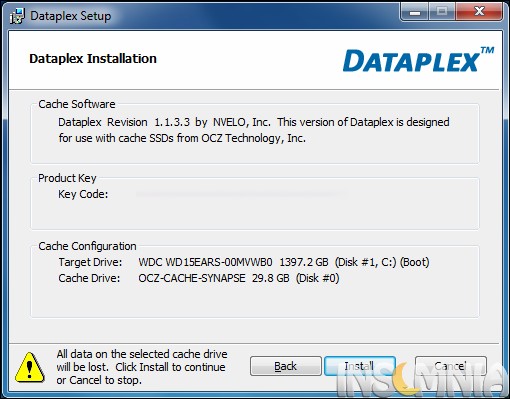Click the Dataplex Setup title bar text

click(x=71, y=16)
